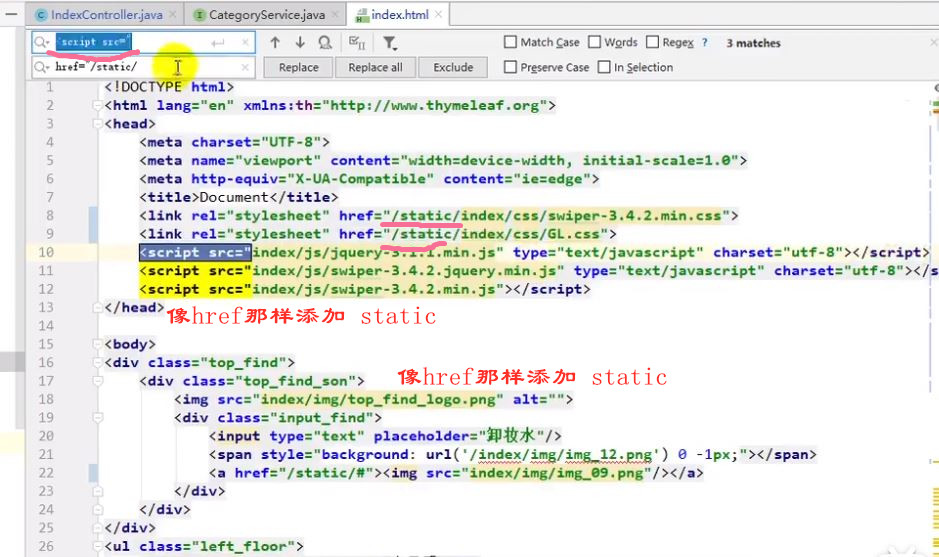Click the swiper-3.4.2.min.css href path on line 8
Screen dimensions: 939x557
[x=556, y=216]
